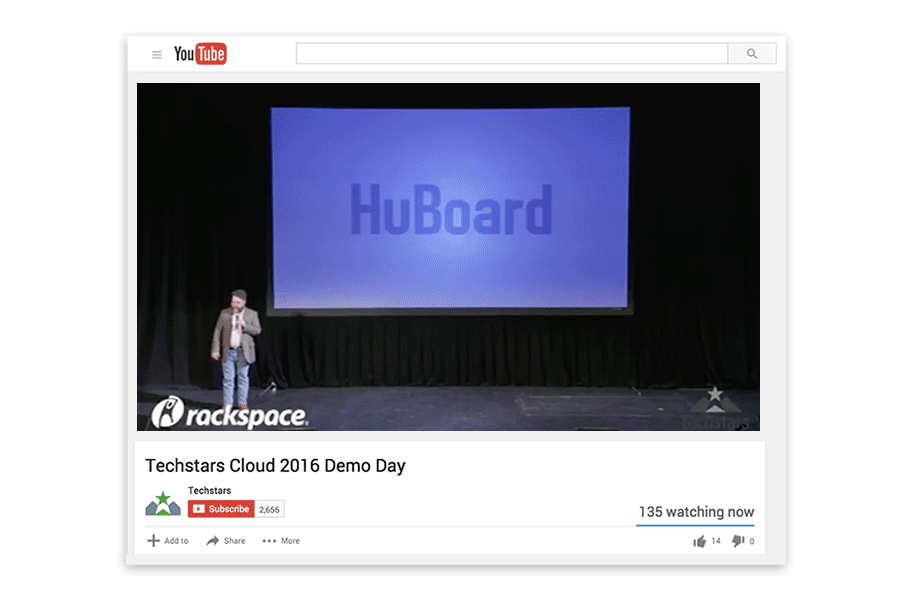900x603 pixels.
Task: Share this video
Action: [x=226, y=540]
